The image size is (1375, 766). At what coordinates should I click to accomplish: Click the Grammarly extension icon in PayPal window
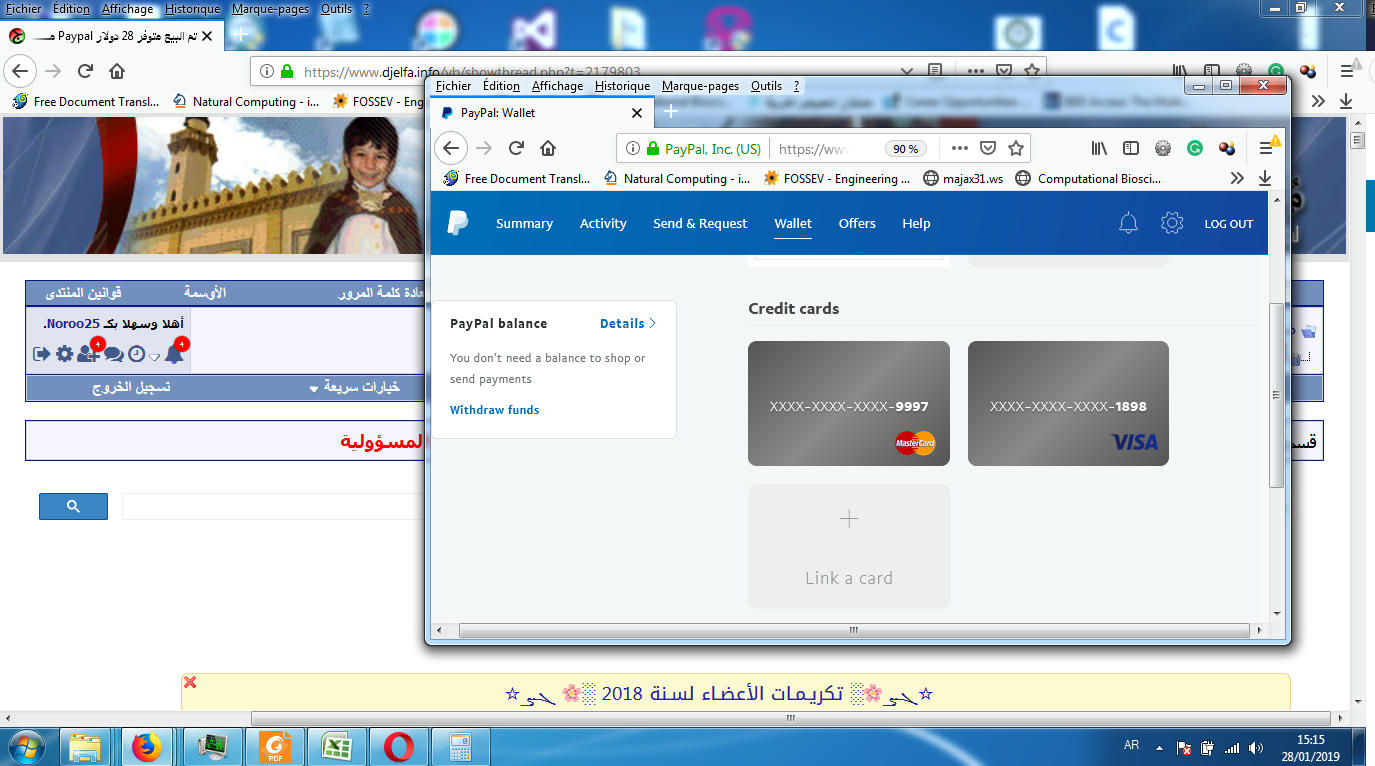coord(1195,148)
